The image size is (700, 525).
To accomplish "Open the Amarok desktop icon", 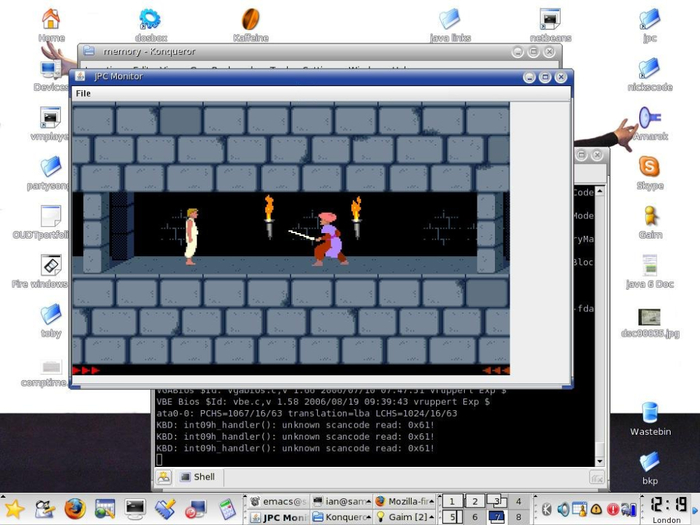I will point(650,124).
